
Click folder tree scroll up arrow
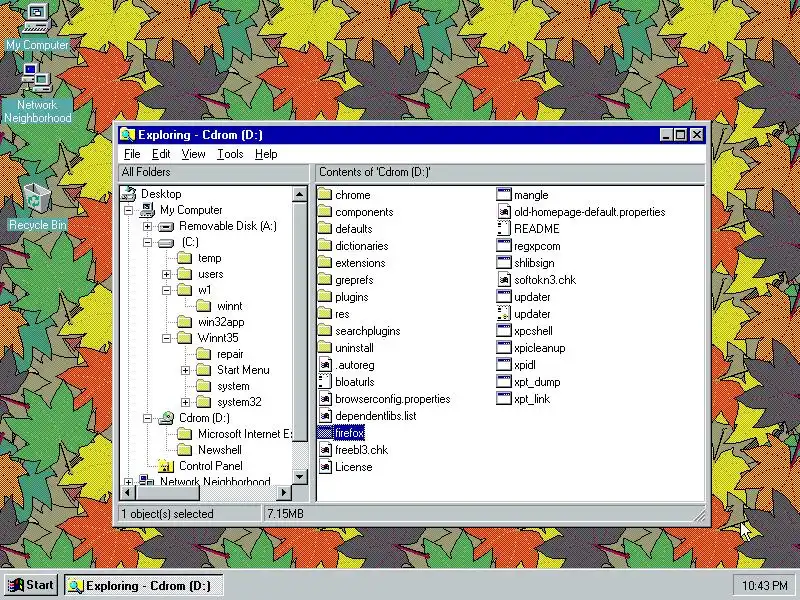(299, 194)
